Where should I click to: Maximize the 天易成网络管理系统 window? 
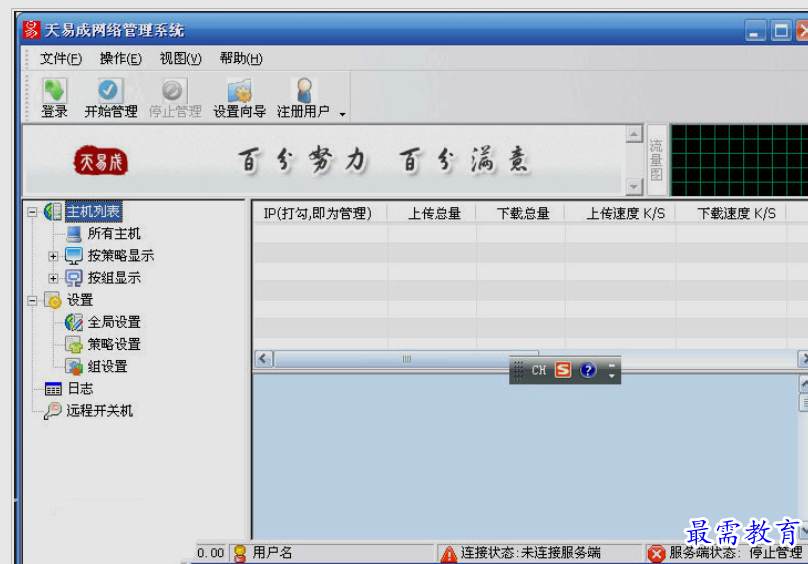coord(781,31)
